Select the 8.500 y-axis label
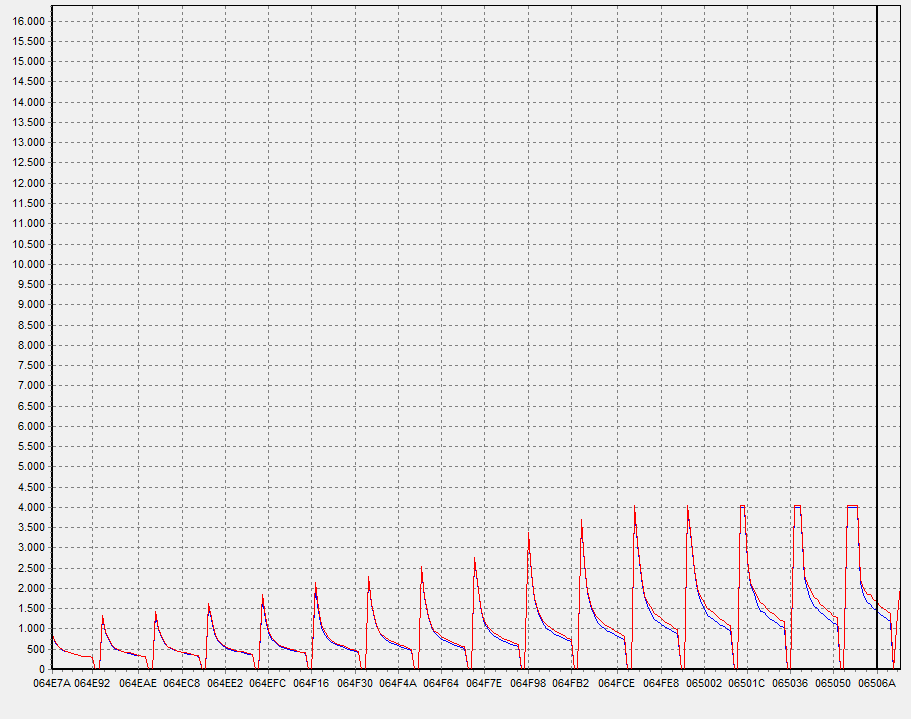Screen dimensions: 911x719 31,325
